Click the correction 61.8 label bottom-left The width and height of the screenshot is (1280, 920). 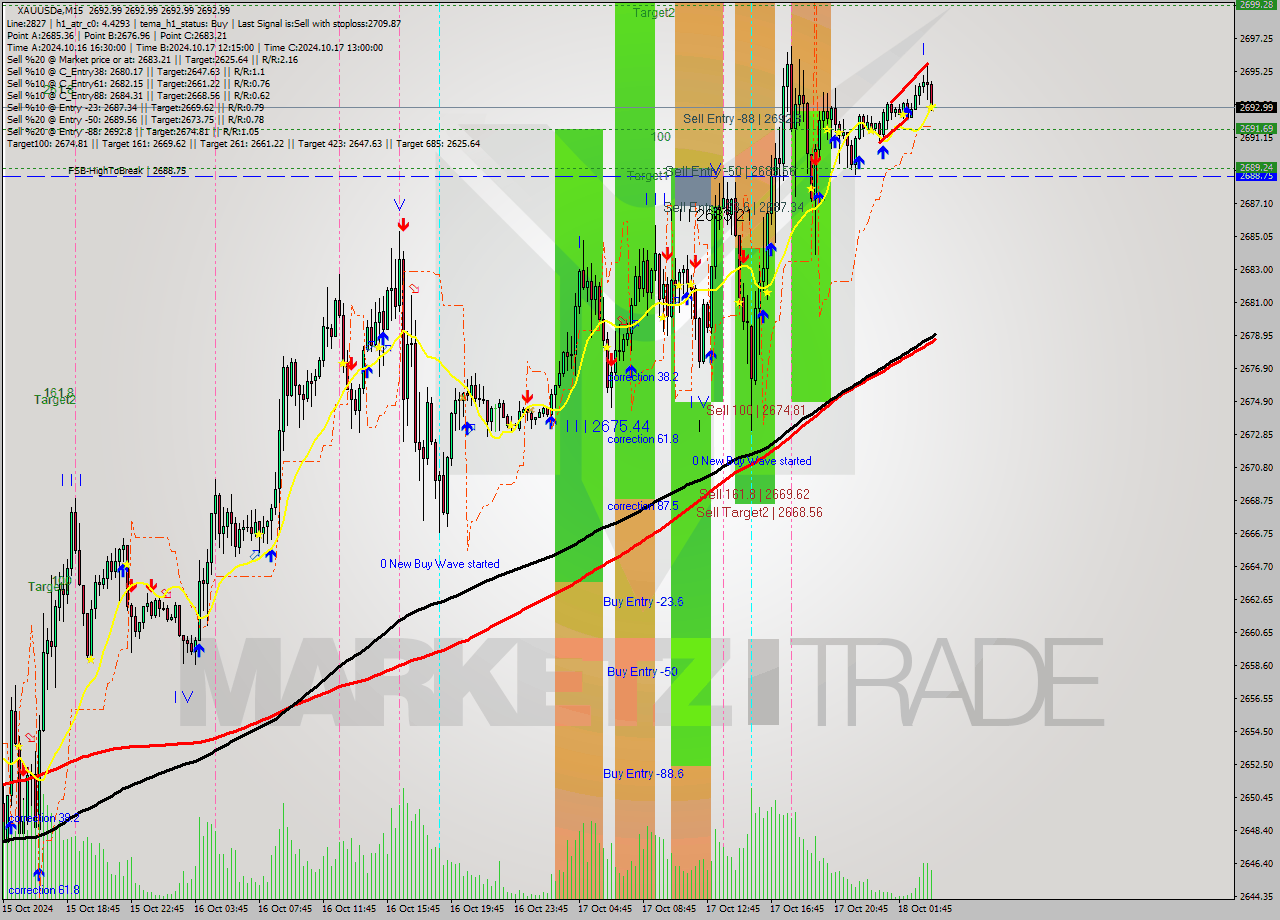click(43, 890)
